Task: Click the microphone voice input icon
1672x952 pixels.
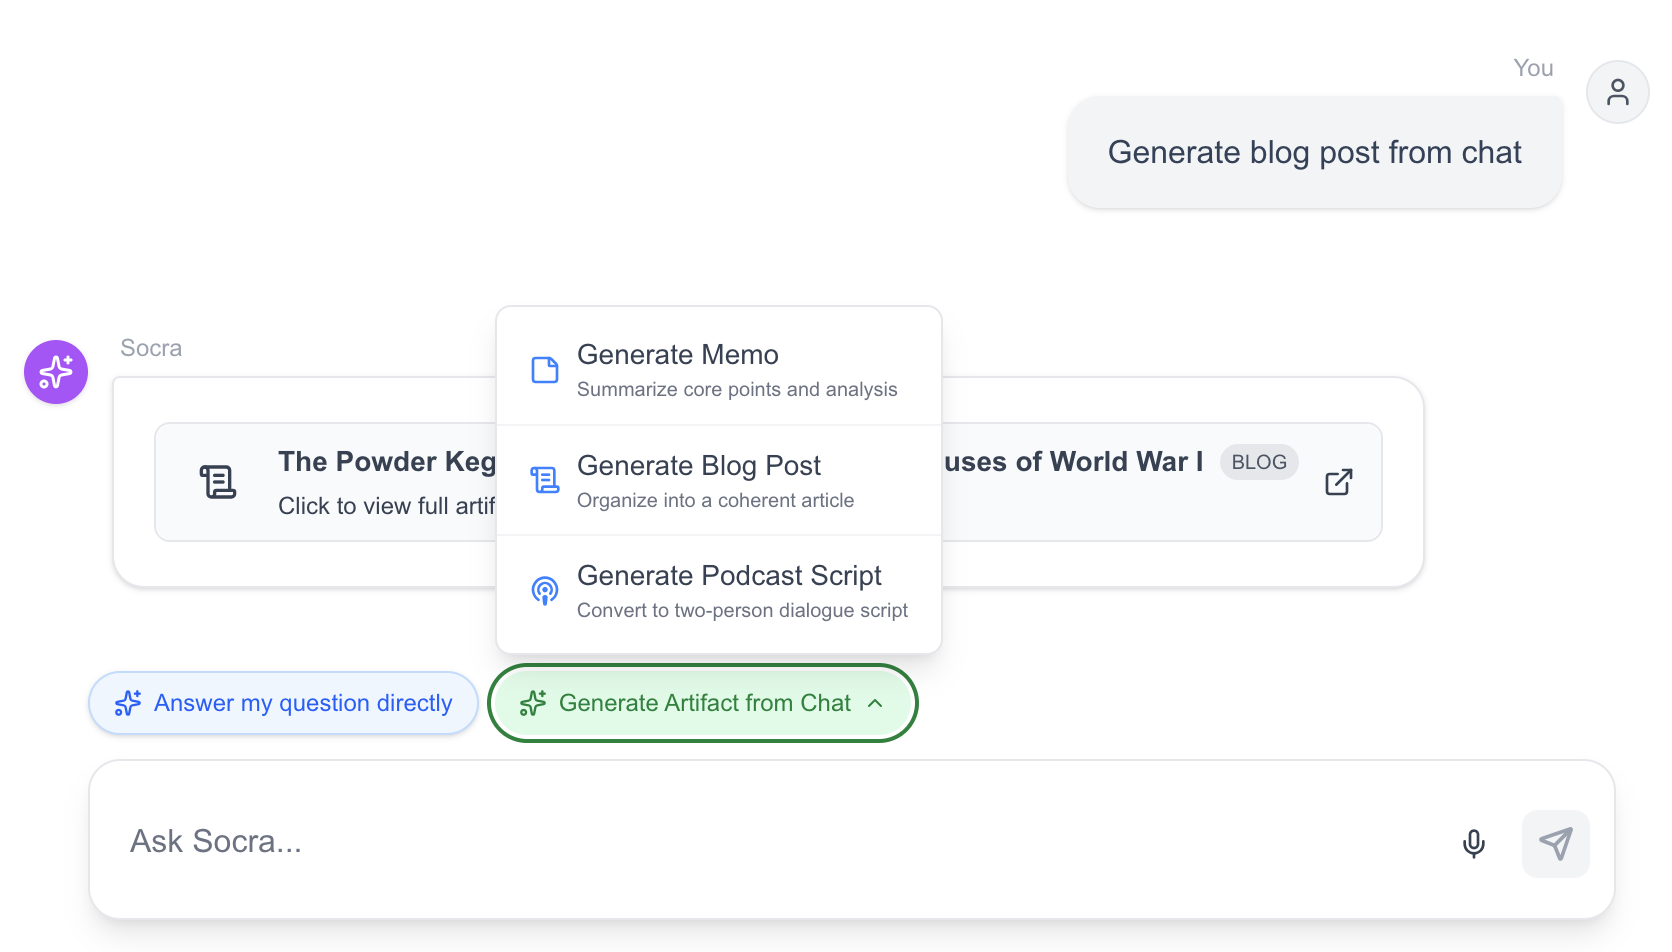Action: (x=1473, y=844)
